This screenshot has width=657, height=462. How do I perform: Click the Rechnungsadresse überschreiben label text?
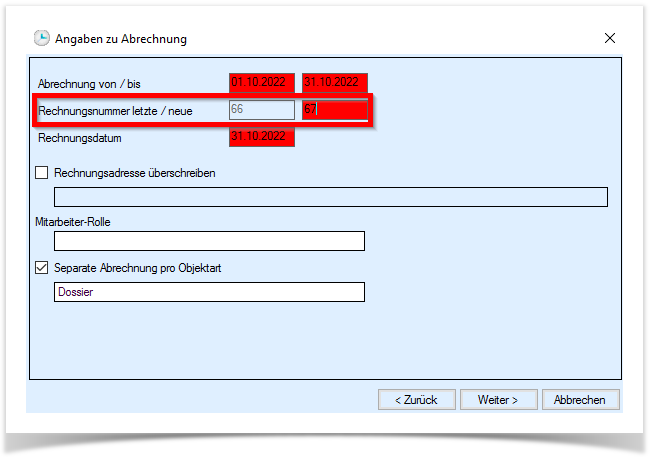point(135,173)
